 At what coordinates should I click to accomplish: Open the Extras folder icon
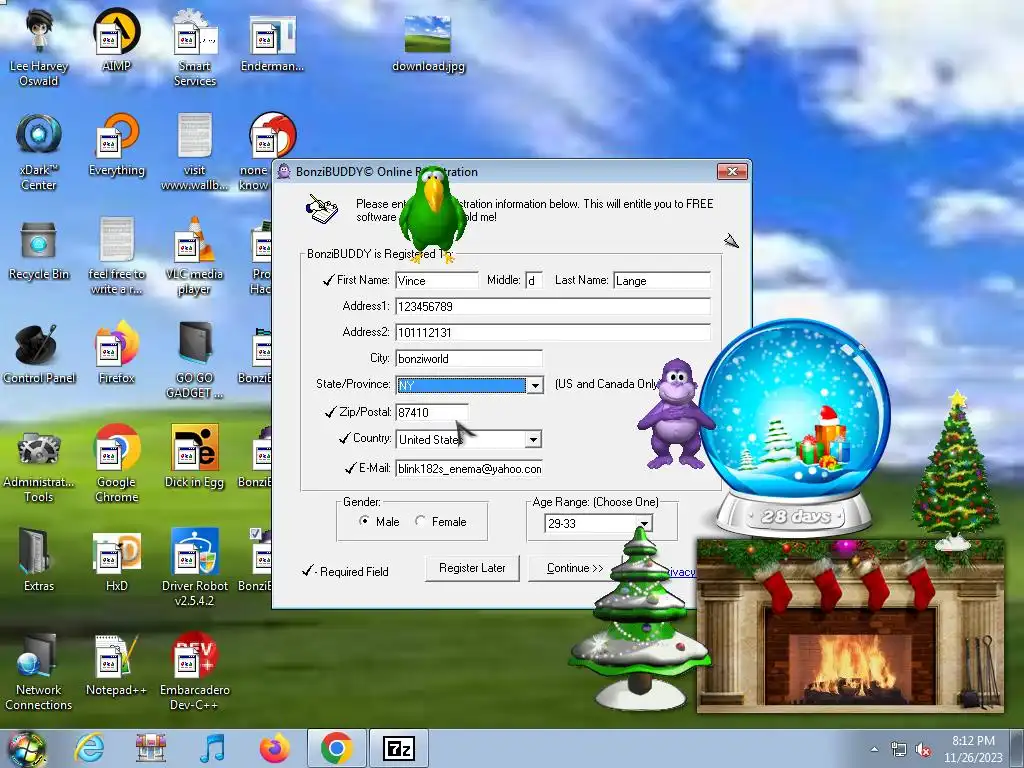pyautogui.click(x=39, y=560)
